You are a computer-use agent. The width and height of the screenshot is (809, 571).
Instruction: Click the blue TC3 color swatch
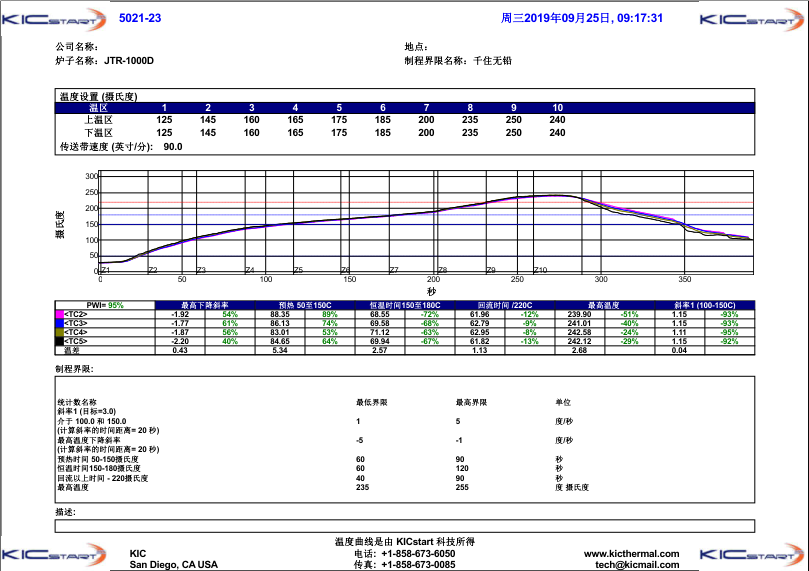pos(59,323)
